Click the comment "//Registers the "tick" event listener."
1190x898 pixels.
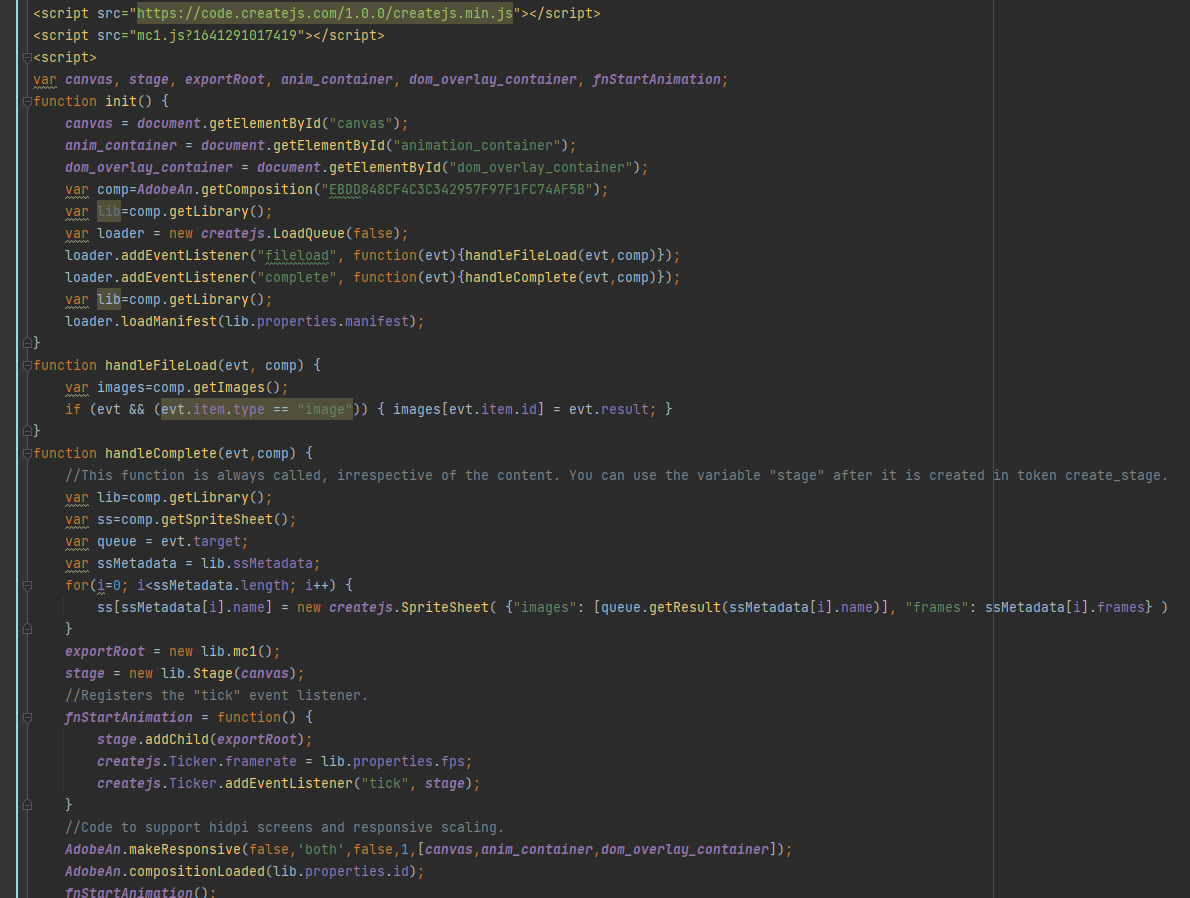pyautogui.click(x=216, y=696)
